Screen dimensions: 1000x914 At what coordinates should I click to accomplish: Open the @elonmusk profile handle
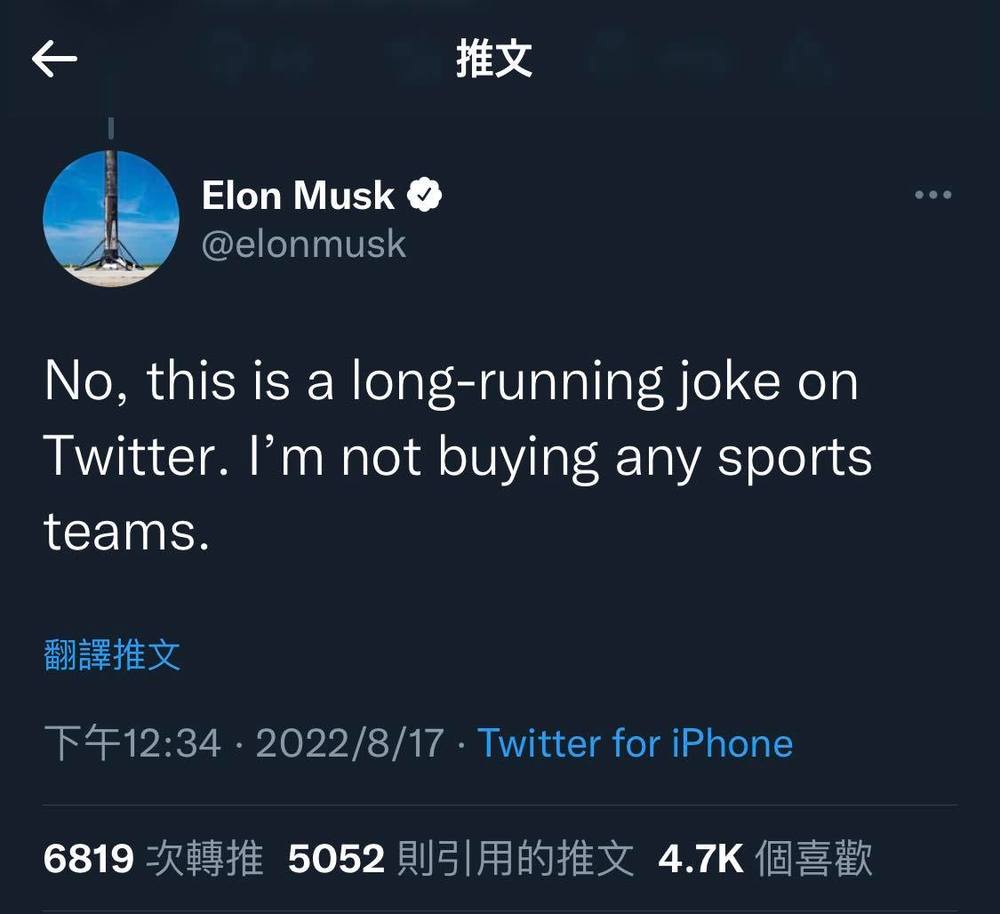coord(304,243)
